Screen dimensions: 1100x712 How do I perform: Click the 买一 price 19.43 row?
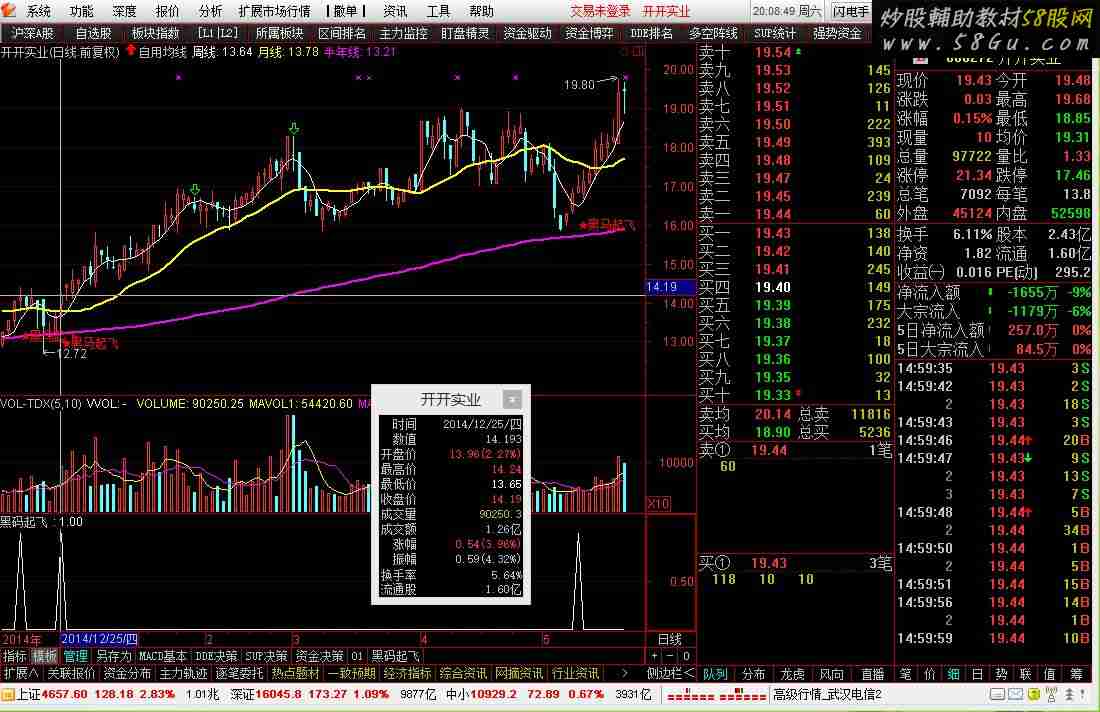point(794,233)
